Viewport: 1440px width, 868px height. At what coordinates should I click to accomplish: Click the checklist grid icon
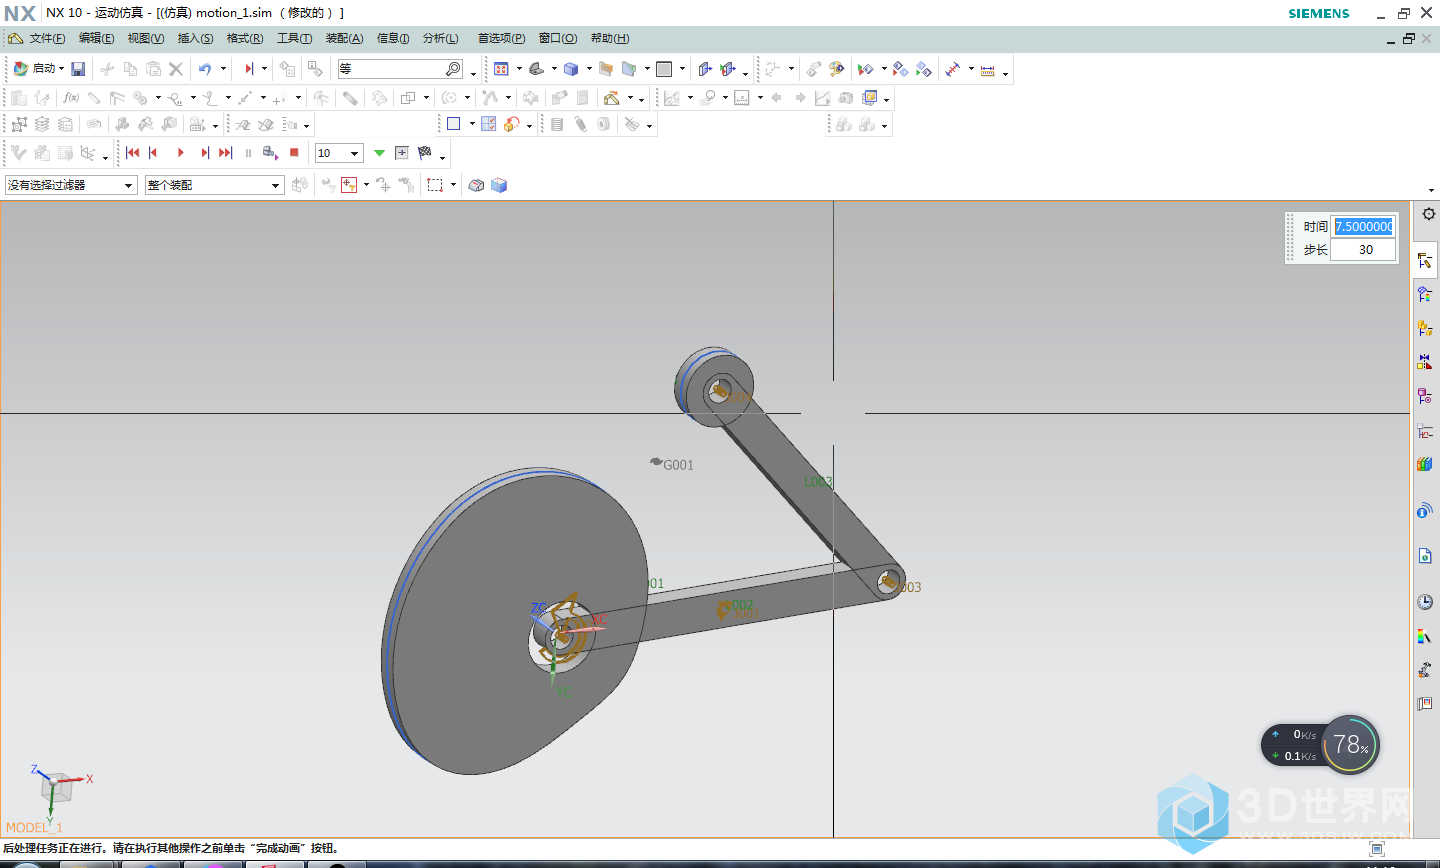pos(488,124)
